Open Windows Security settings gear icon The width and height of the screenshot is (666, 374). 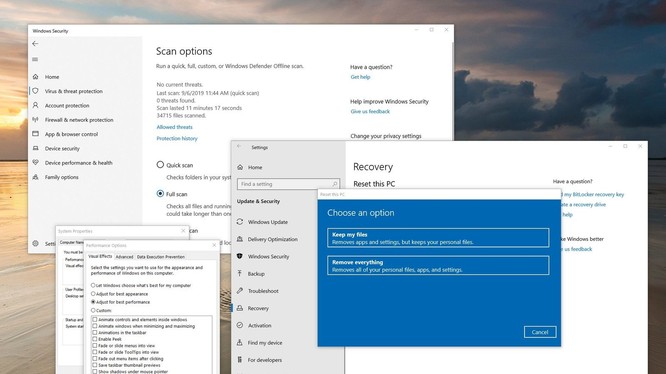pyautogui.click(x=36, y=243)
